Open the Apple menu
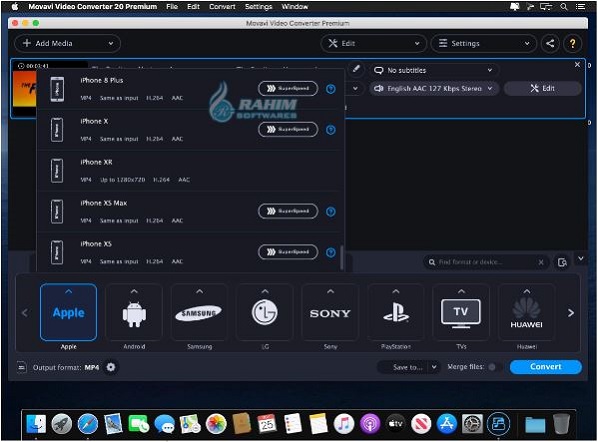Screen dimensions: 598x442 click(15, 6)
